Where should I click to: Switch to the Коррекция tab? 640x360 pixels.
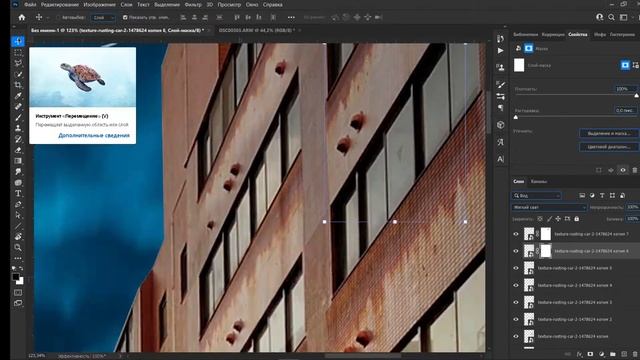click(553, 35)
